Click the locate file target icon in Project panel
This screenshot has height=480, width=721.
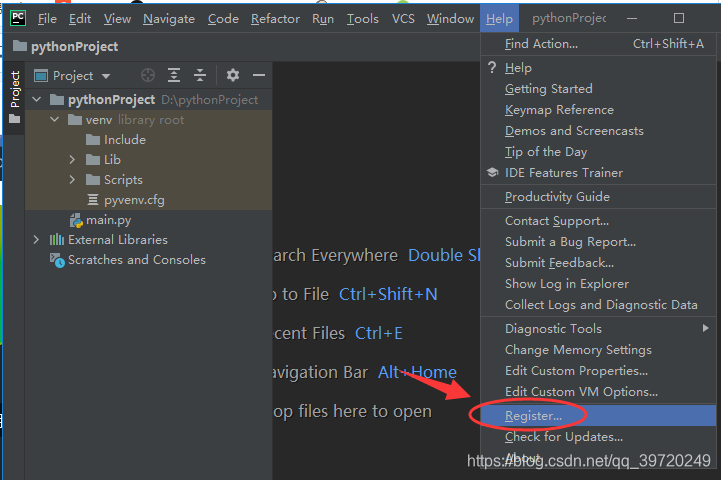click(x=148, y=75)
